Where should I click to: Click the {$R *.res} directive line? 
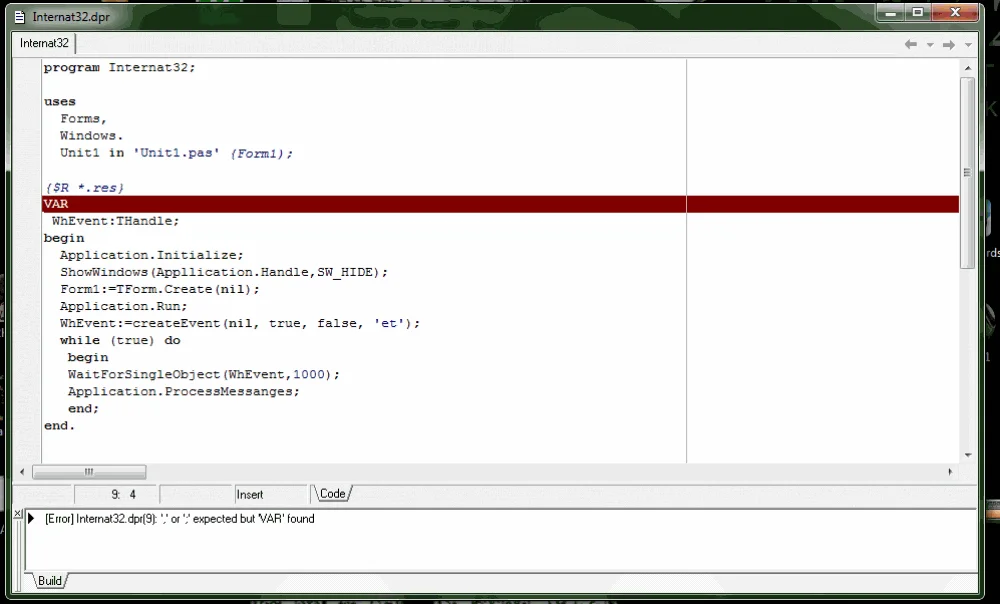click(84, 188)
